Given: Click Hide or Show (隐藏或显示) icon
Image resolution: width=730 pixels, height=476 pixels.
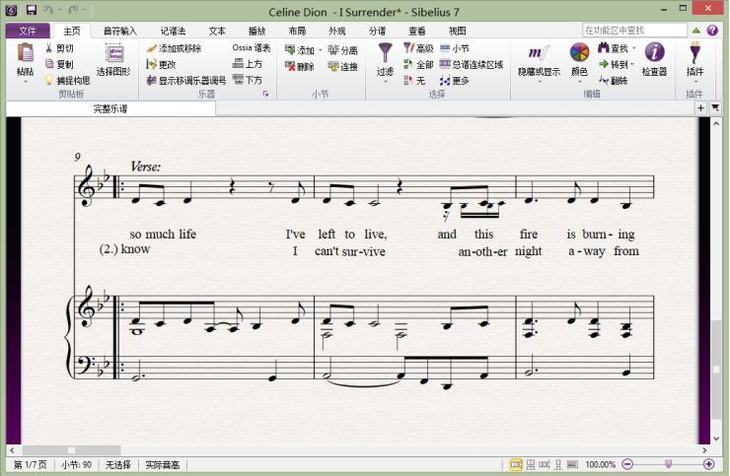Looking at the screenshot, I should click(539, 53).
